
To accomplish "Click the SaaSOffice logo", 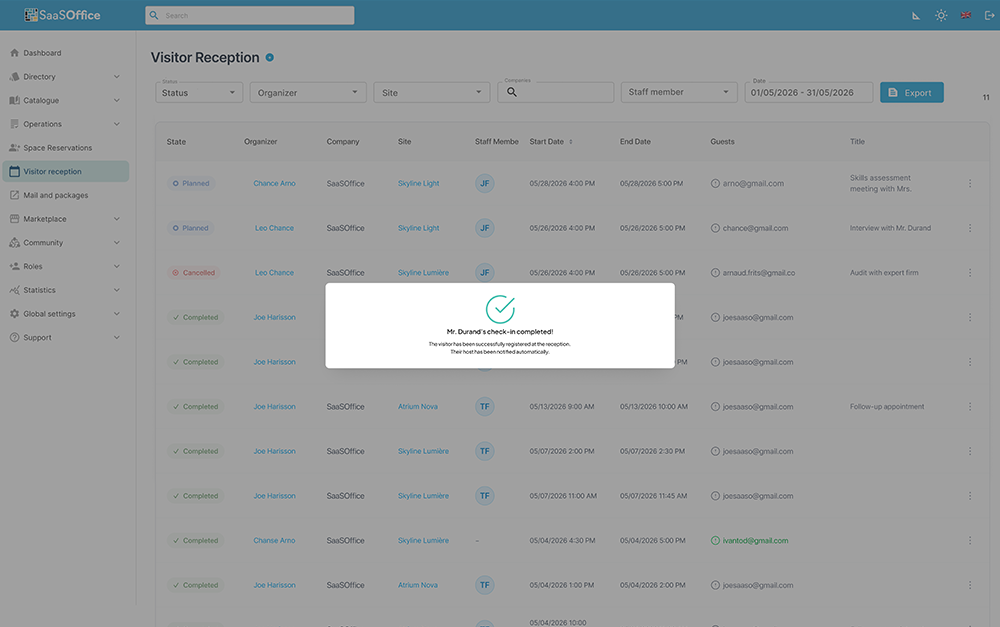I will pyautogui.click(x=62, y=15).
